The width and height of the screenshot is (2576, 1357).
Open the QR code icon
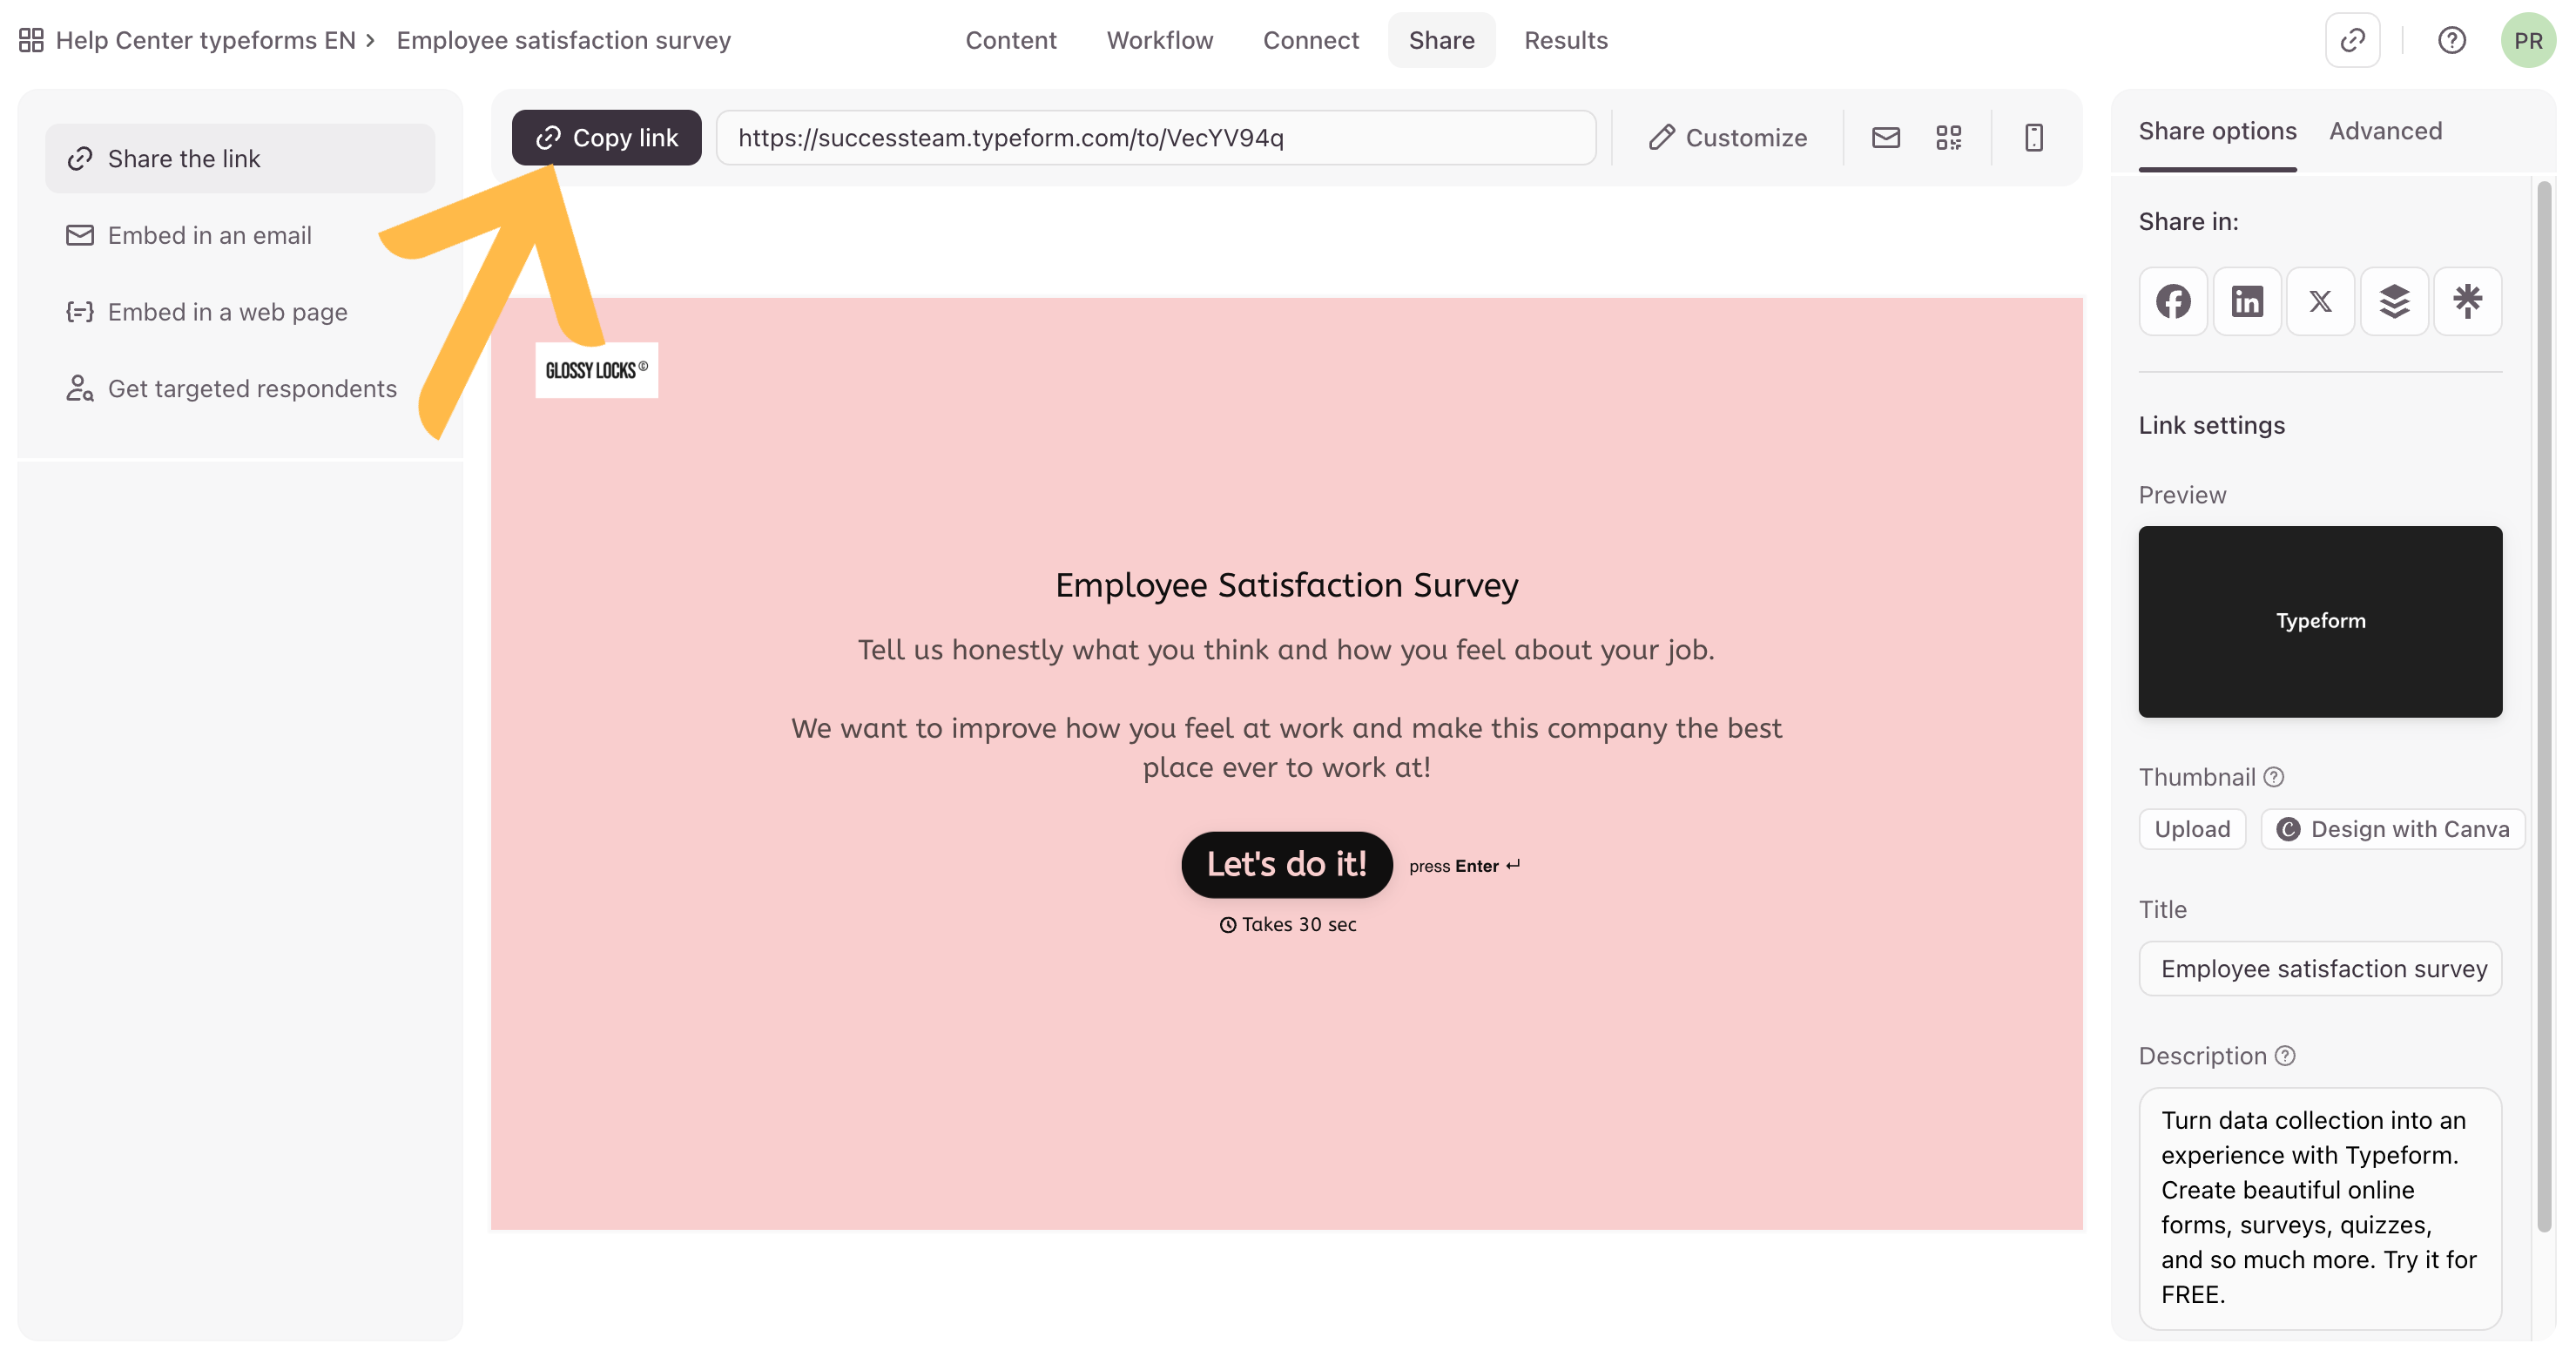tap(1948, 138)
